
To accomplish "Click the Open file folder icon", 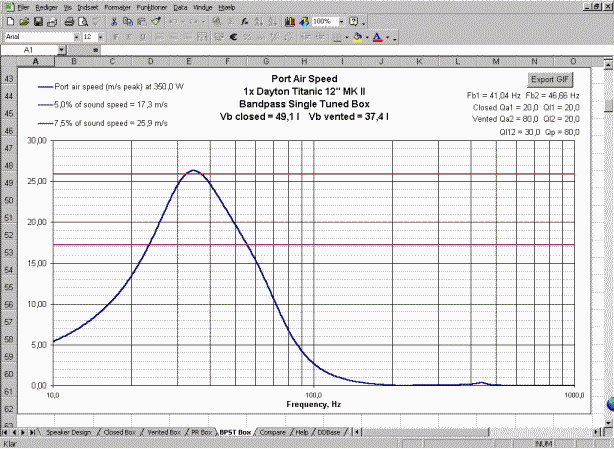I will 24,21.
